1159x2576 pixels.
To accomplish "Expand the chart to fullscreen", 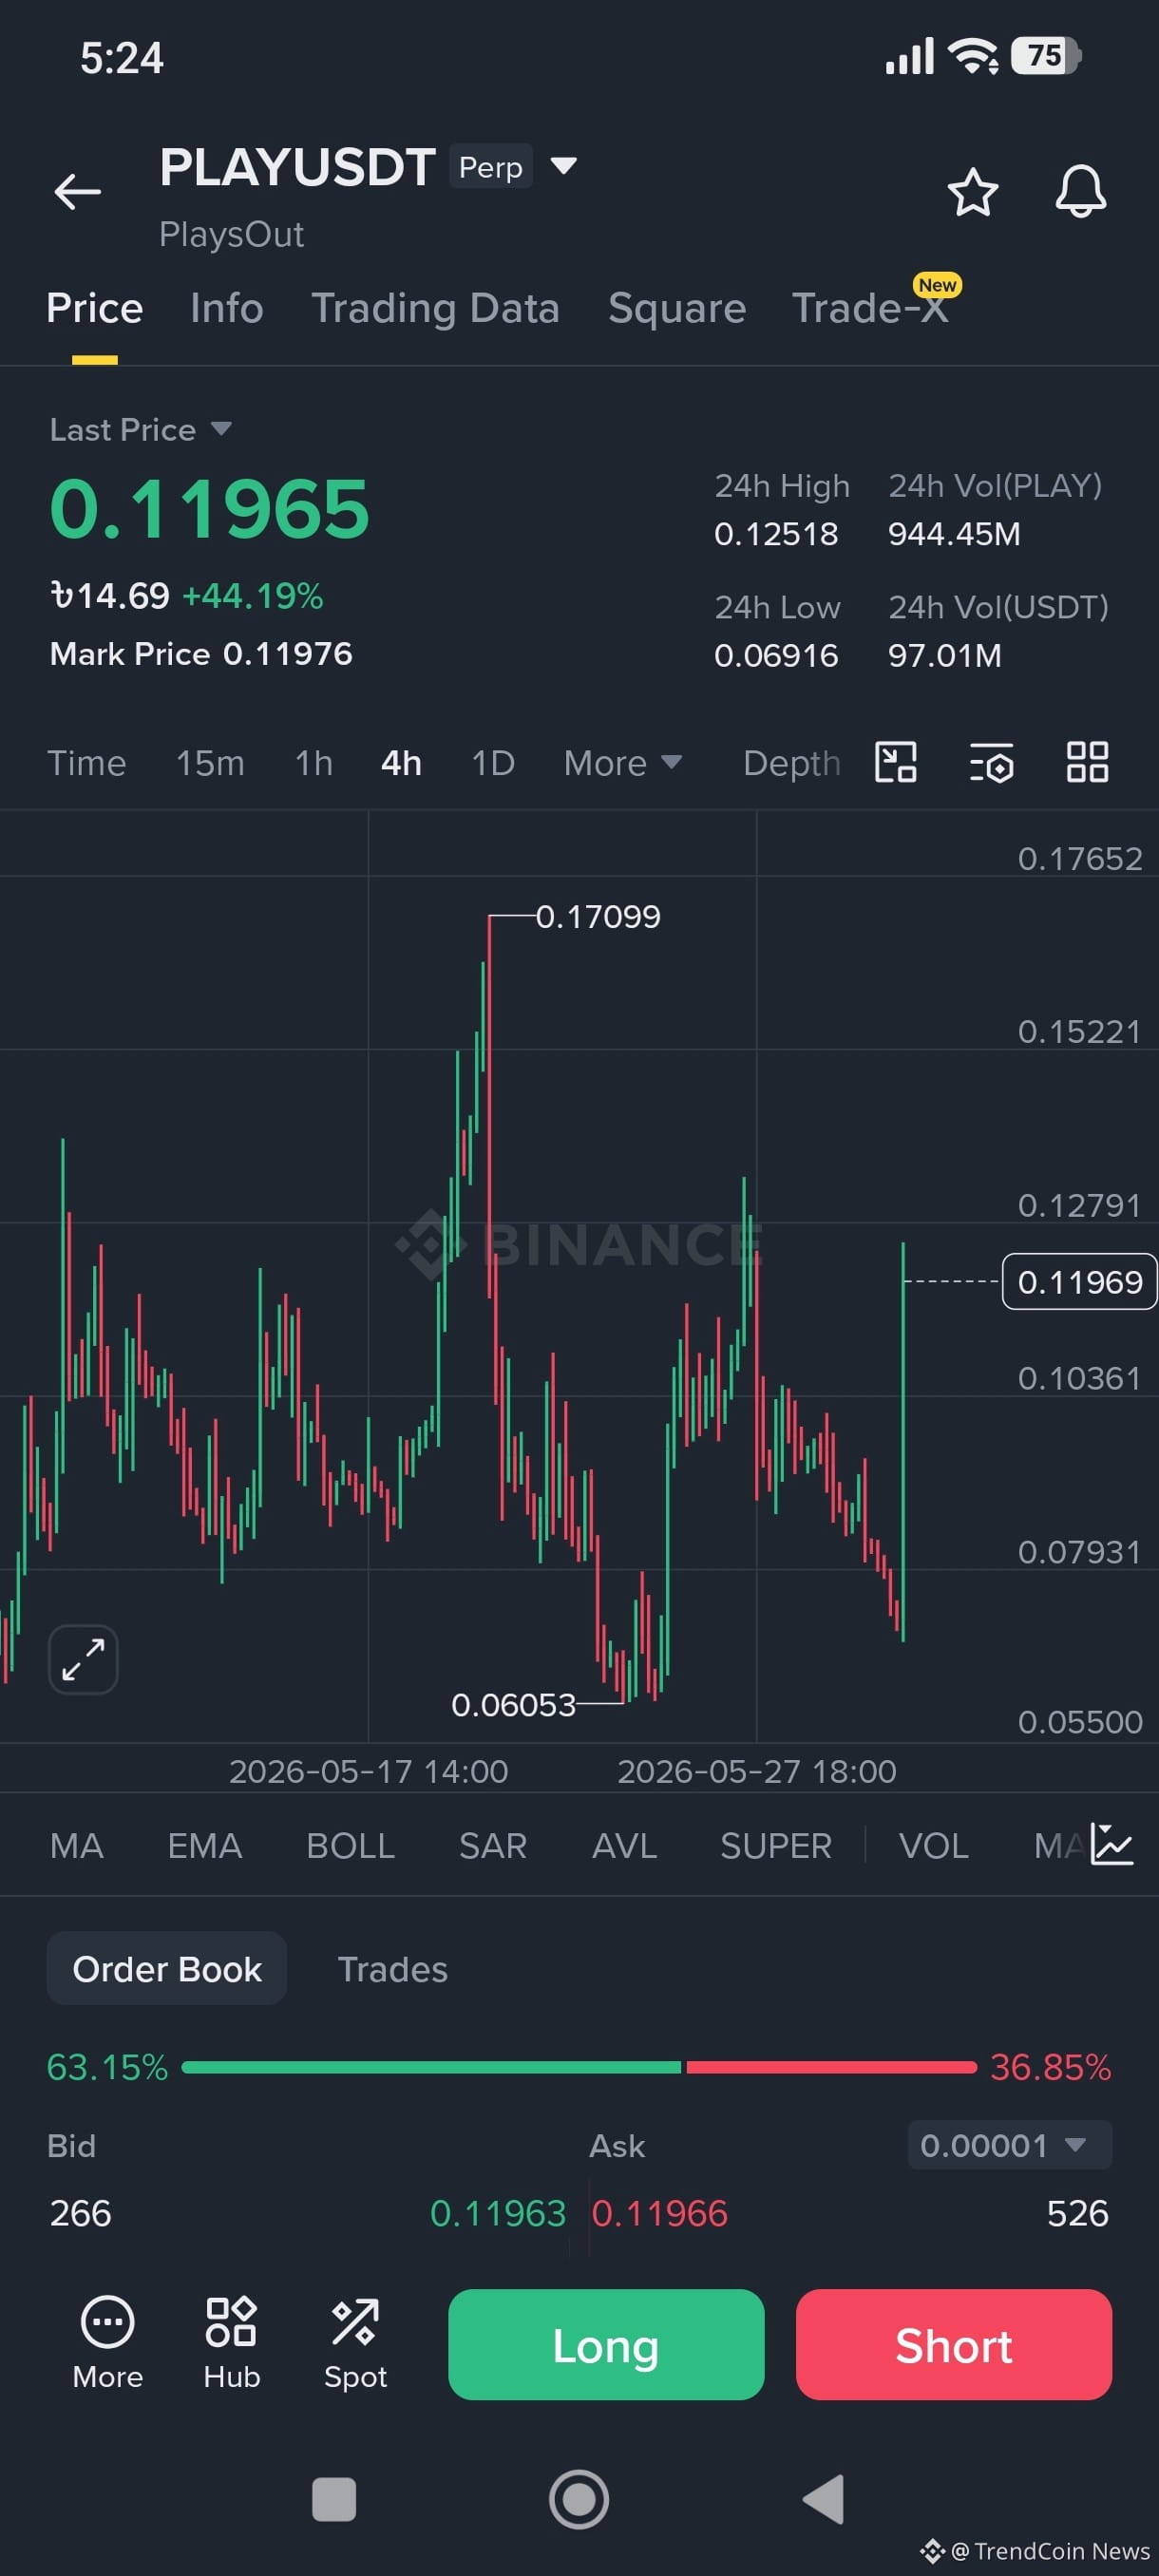I will 83,1659.
